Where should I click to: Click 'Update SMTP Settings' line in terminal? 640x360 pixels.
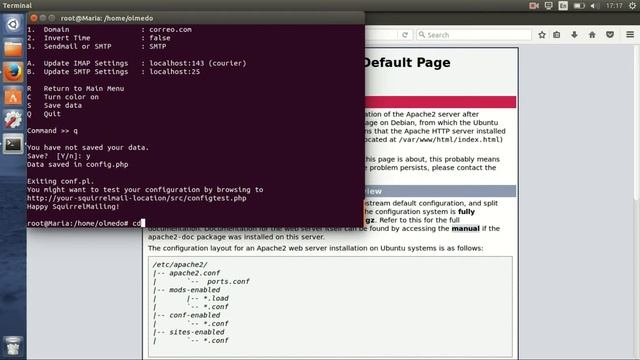click(x=113, y=72)
